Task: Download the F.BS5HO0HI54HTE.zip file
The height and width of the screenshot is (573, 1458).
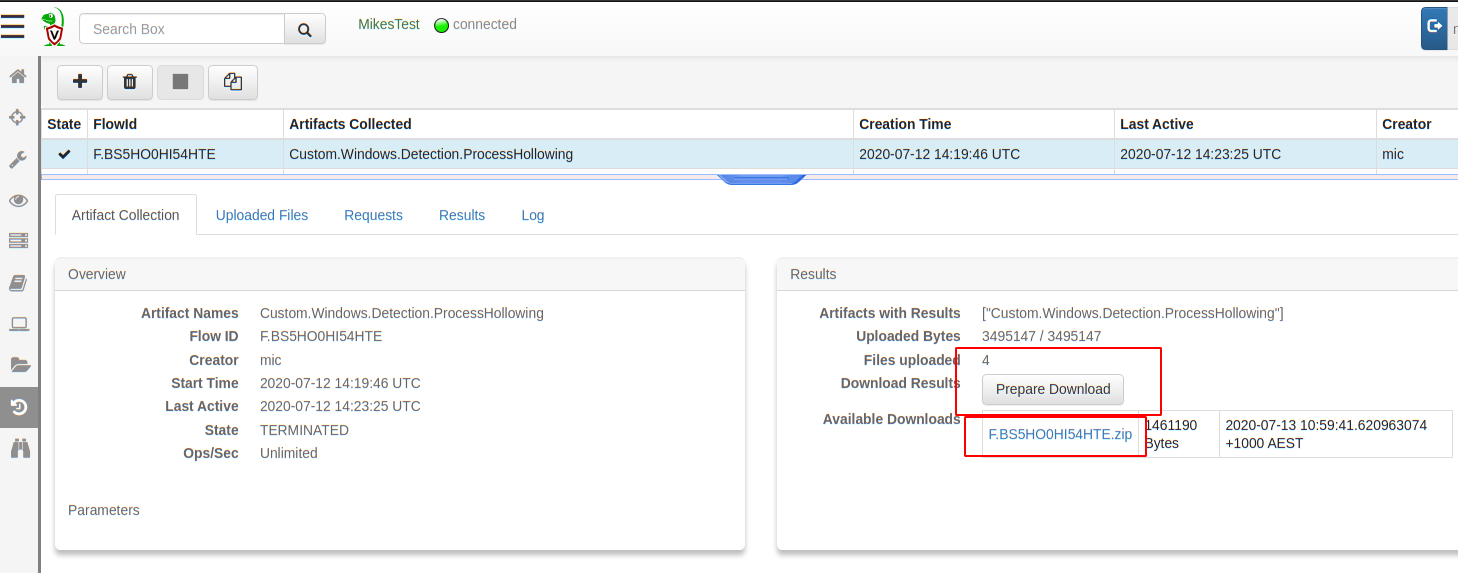Action: (1060, 434)
